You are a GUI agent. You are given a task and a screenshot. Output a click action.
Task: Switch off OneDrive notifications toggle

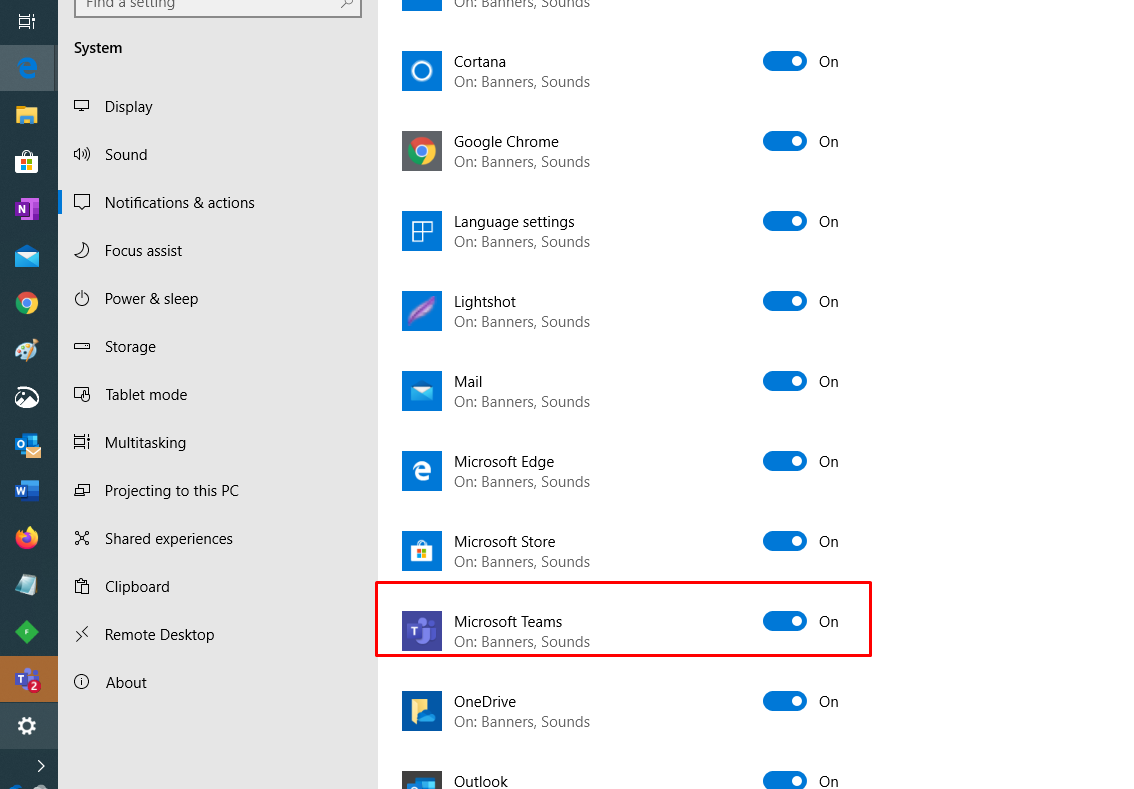tap(785, 701)
